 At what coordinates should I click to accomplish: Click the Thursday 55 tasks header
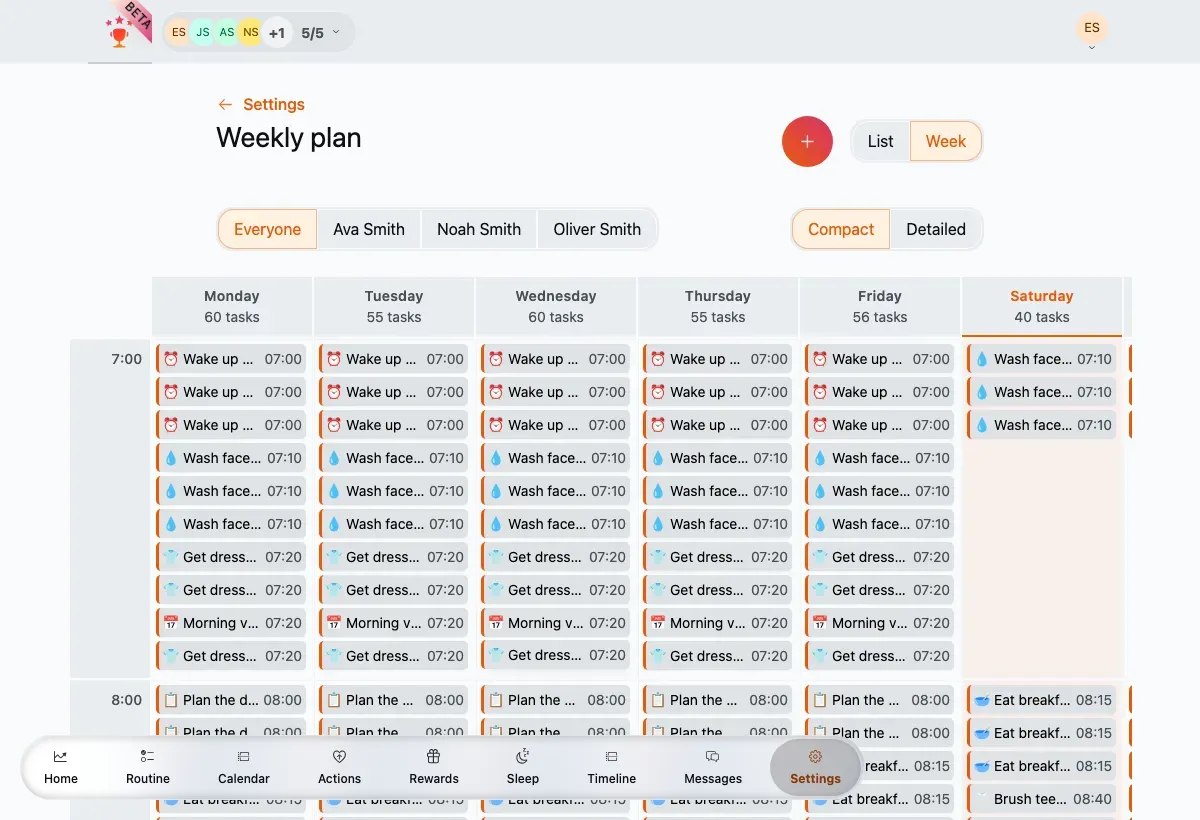(x=718, y=306)
